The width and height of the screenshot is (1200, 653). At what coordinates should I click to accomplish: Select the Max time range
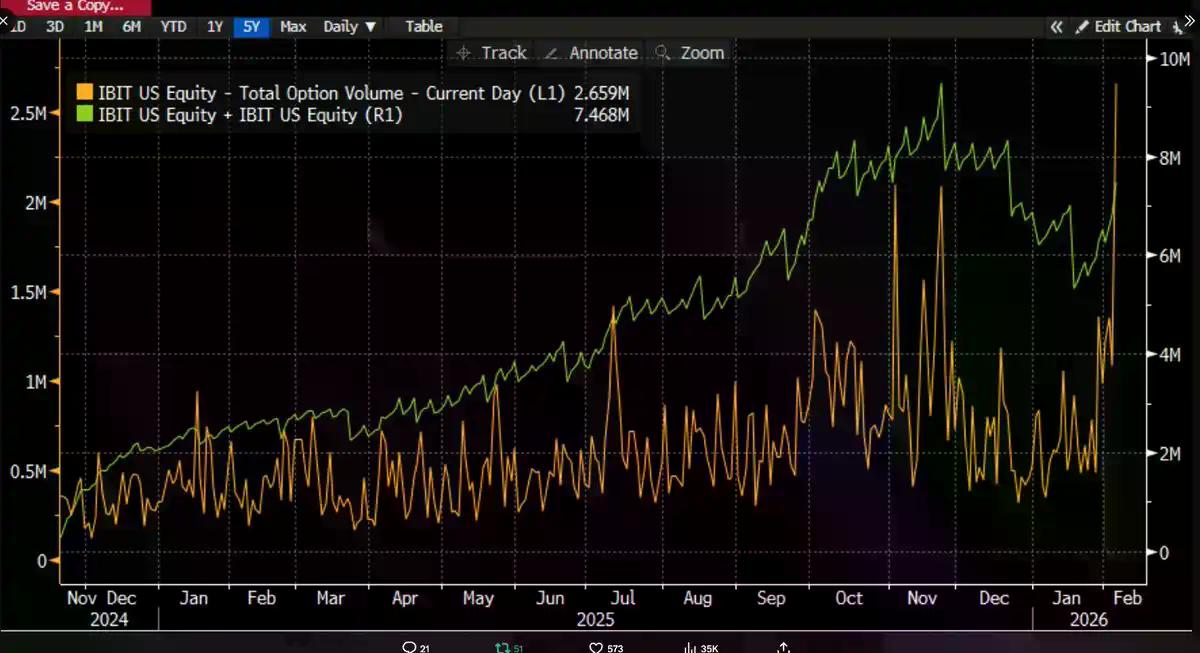pyautogui.click(x=293, y=27)
